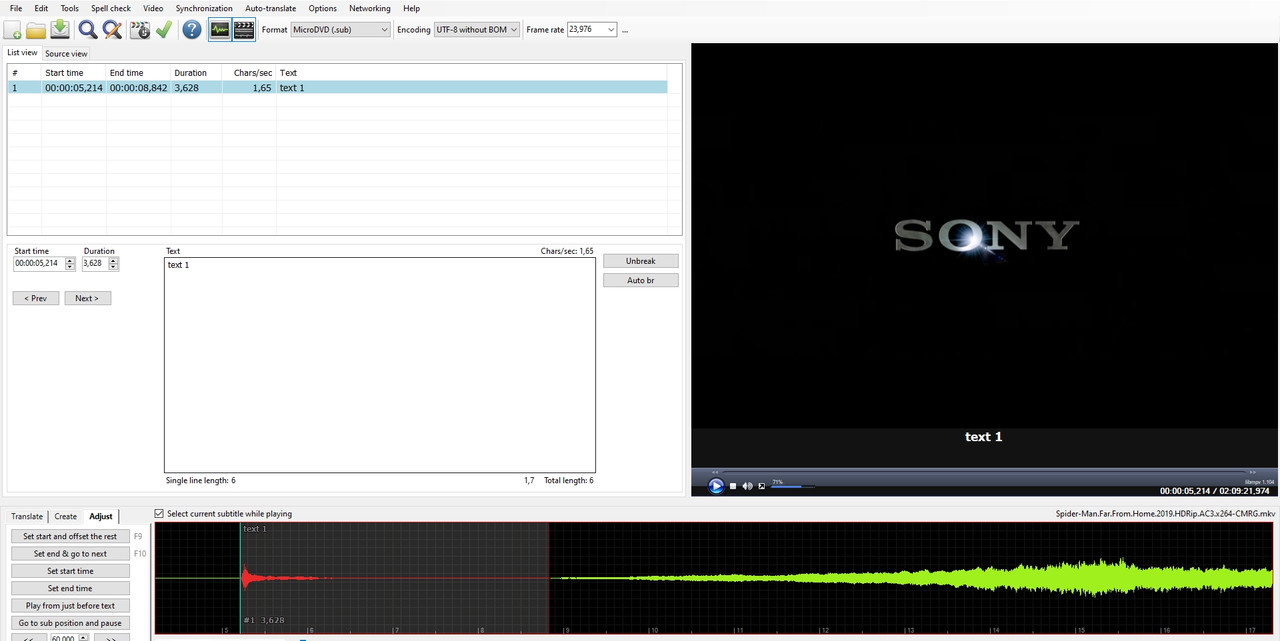1280x641 pixels.
Task: Click Set start and offset the rest
Action: (x=70, y=536)
